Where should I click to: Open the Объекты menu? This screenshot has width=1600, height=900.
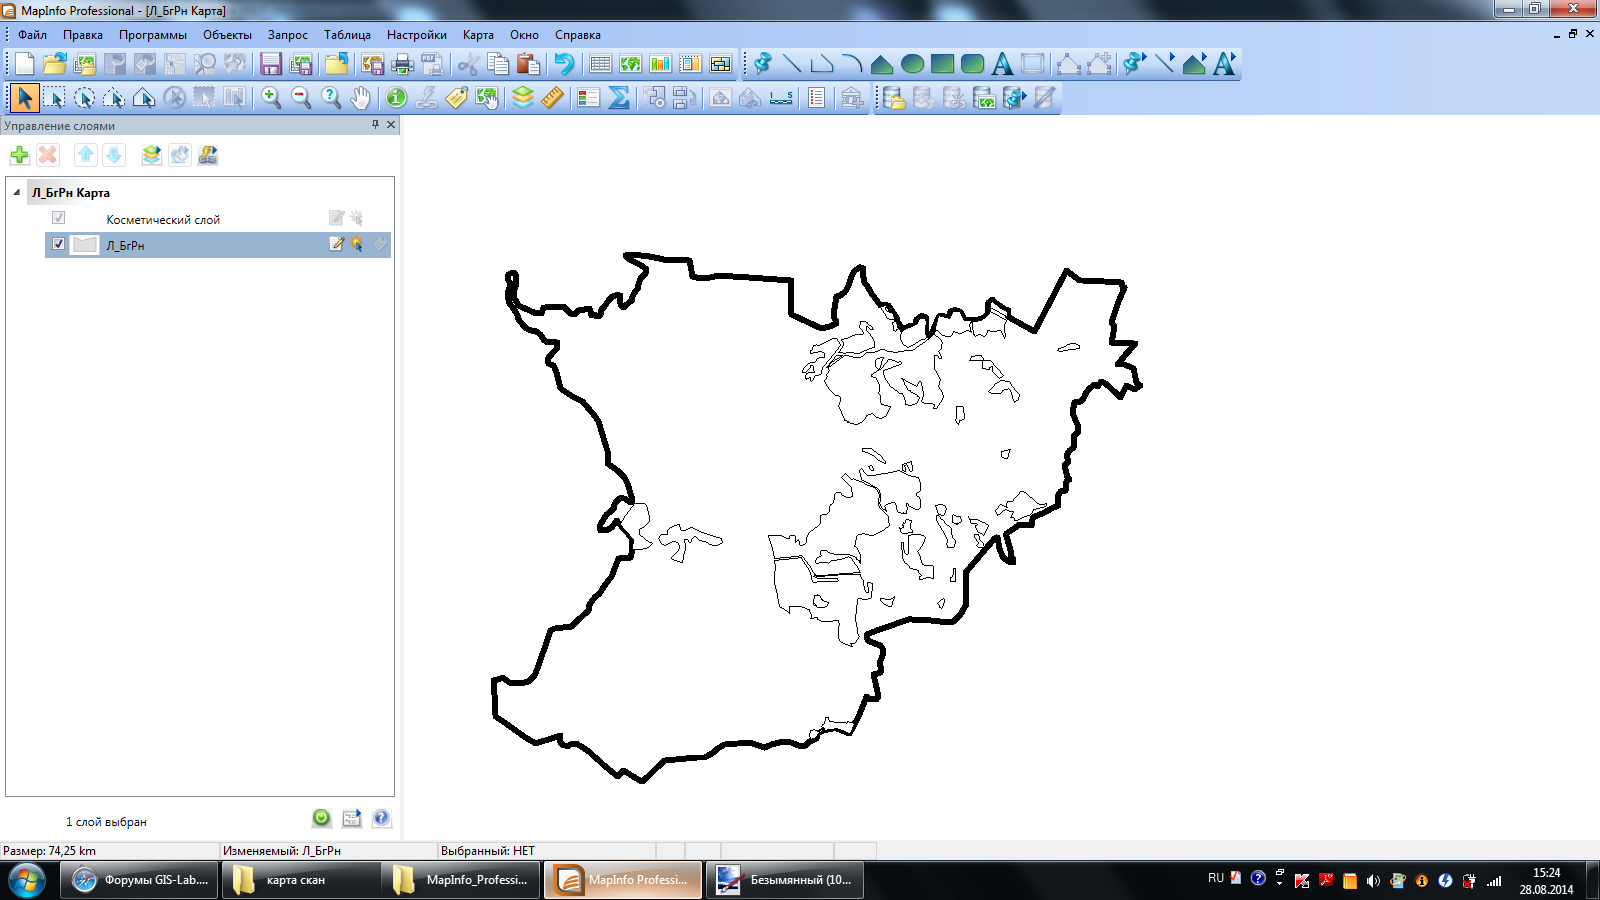228,35
